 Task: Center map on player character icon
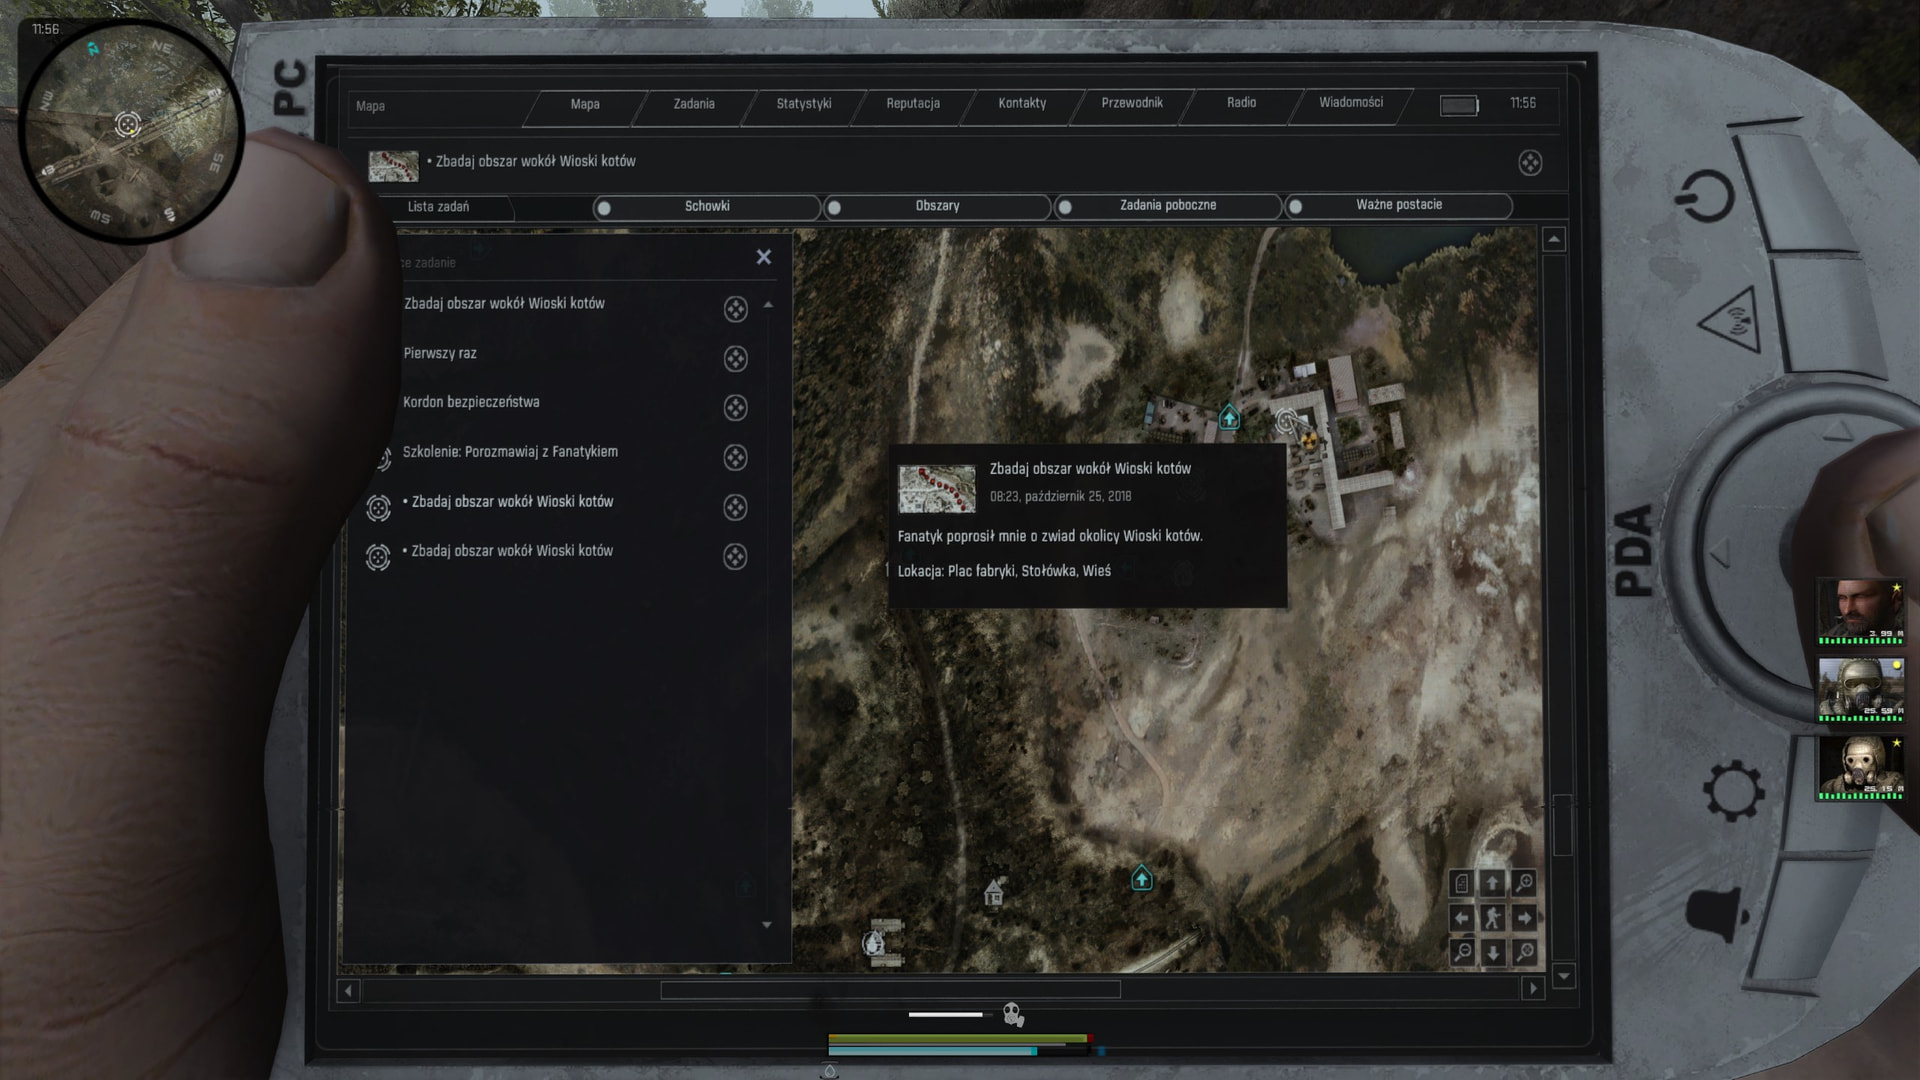tap(1493, 918)
